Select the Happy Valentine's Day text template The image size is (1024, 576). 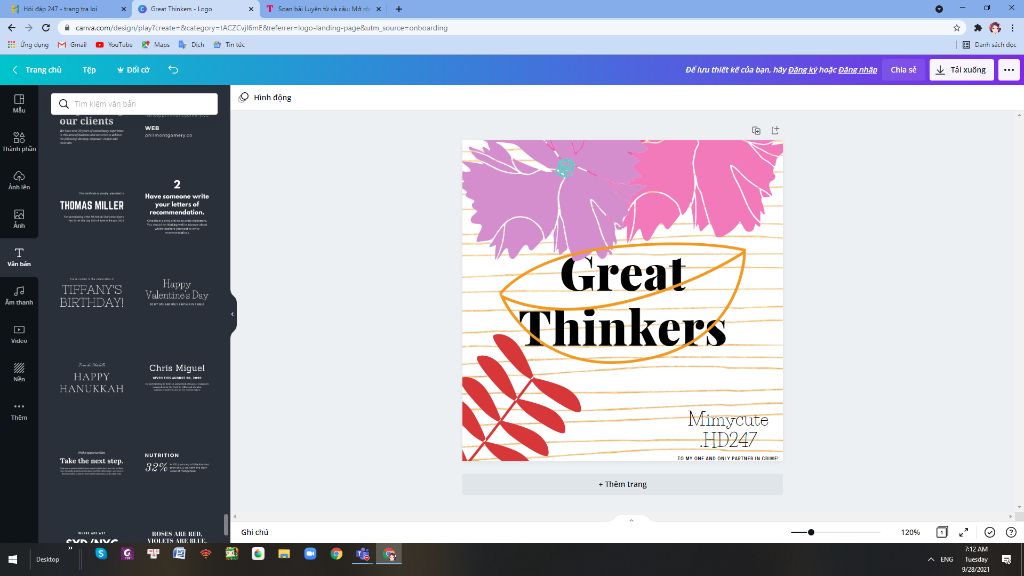point(177,292)
